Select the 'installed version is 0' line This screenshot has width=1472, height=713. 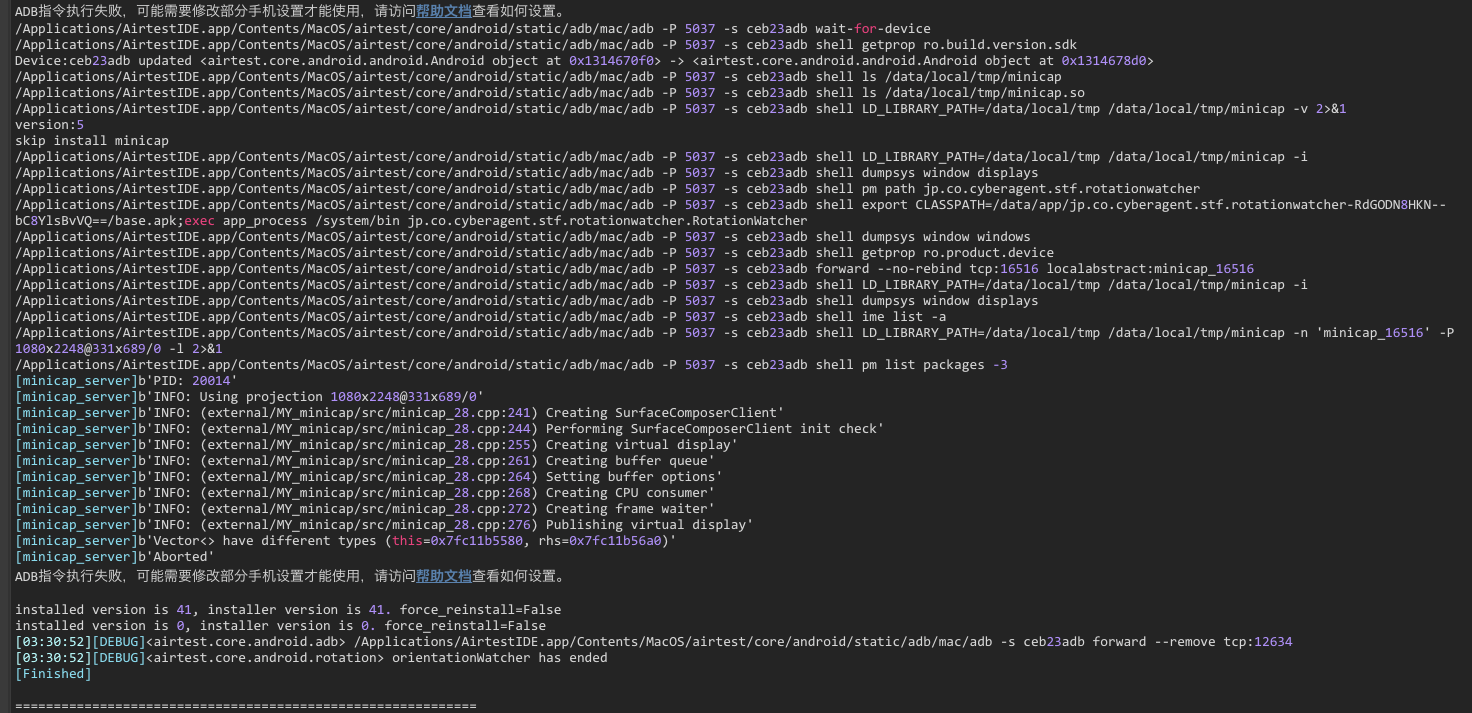[x=280, y=625]
